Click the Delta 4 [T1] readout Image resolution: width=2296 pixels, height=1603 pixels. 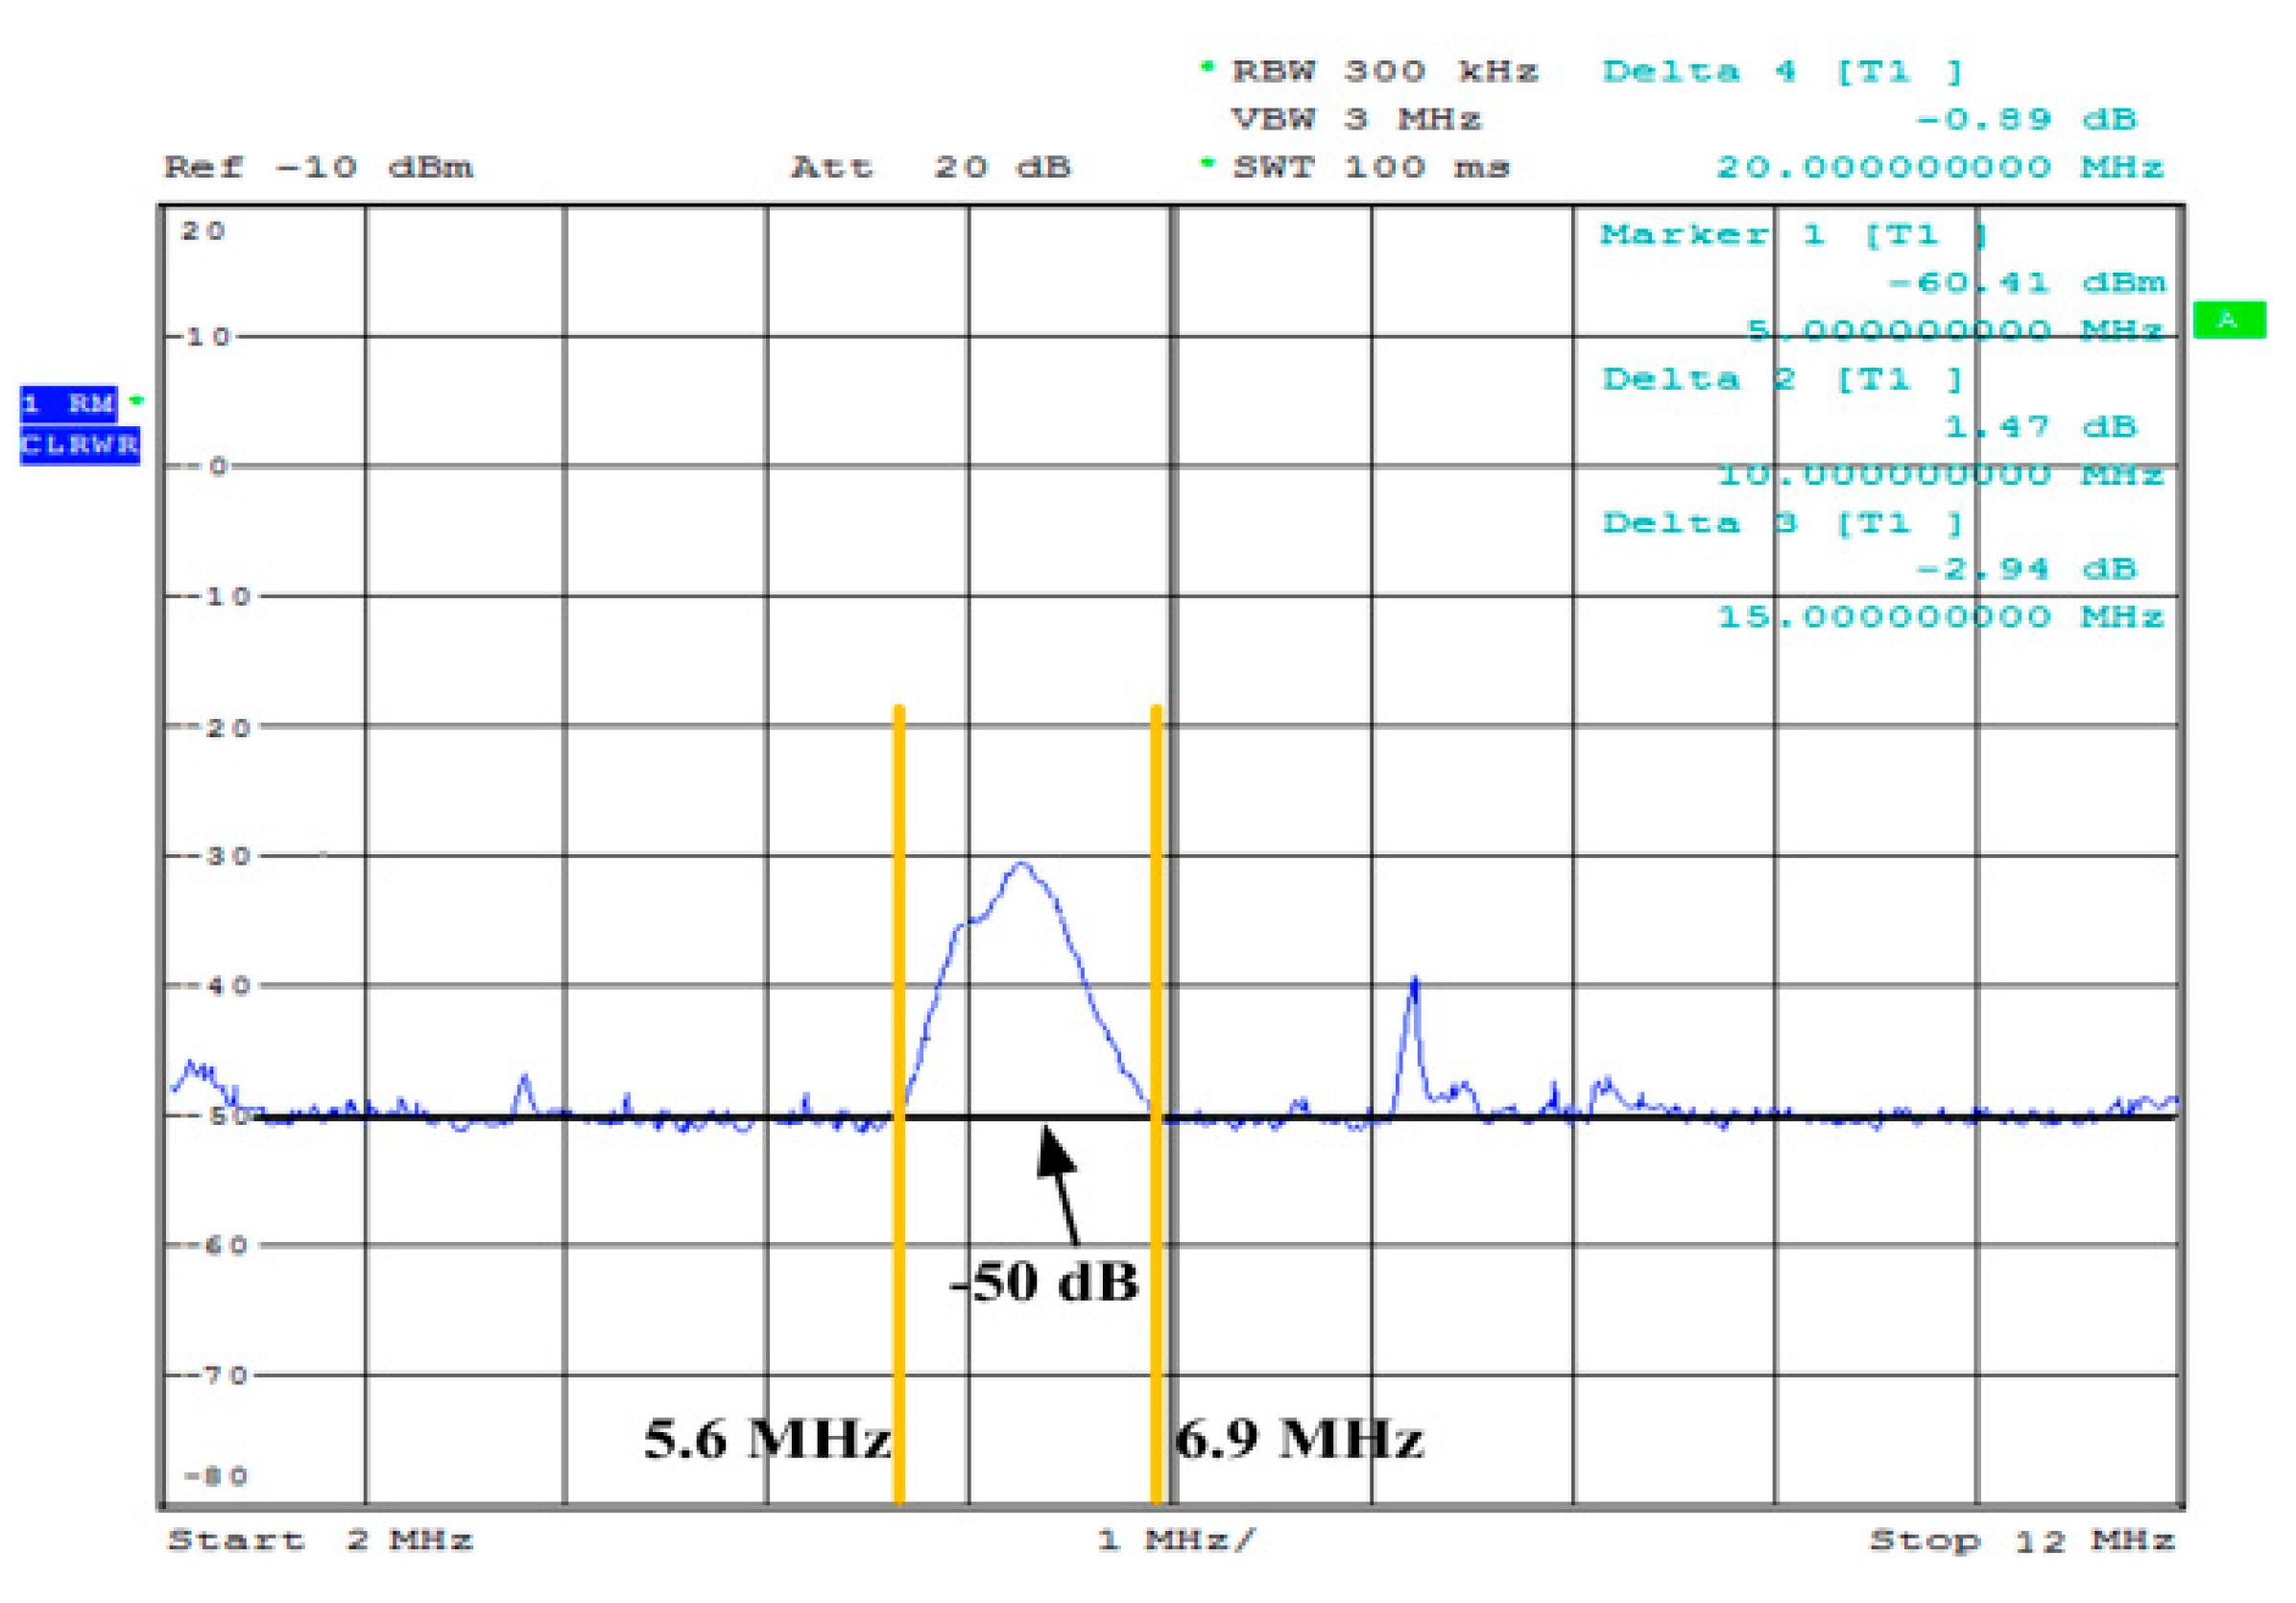click(1781, 72)
